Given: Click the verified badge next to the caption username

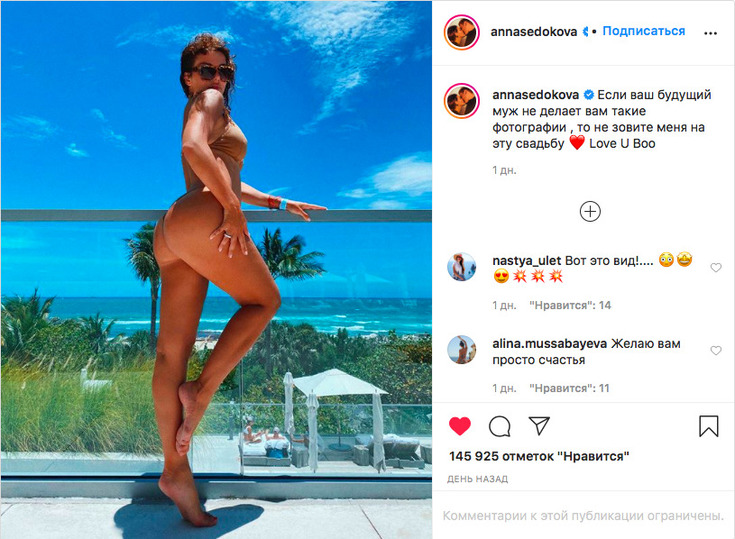Looking at the screenshot, I should point(588,95).
